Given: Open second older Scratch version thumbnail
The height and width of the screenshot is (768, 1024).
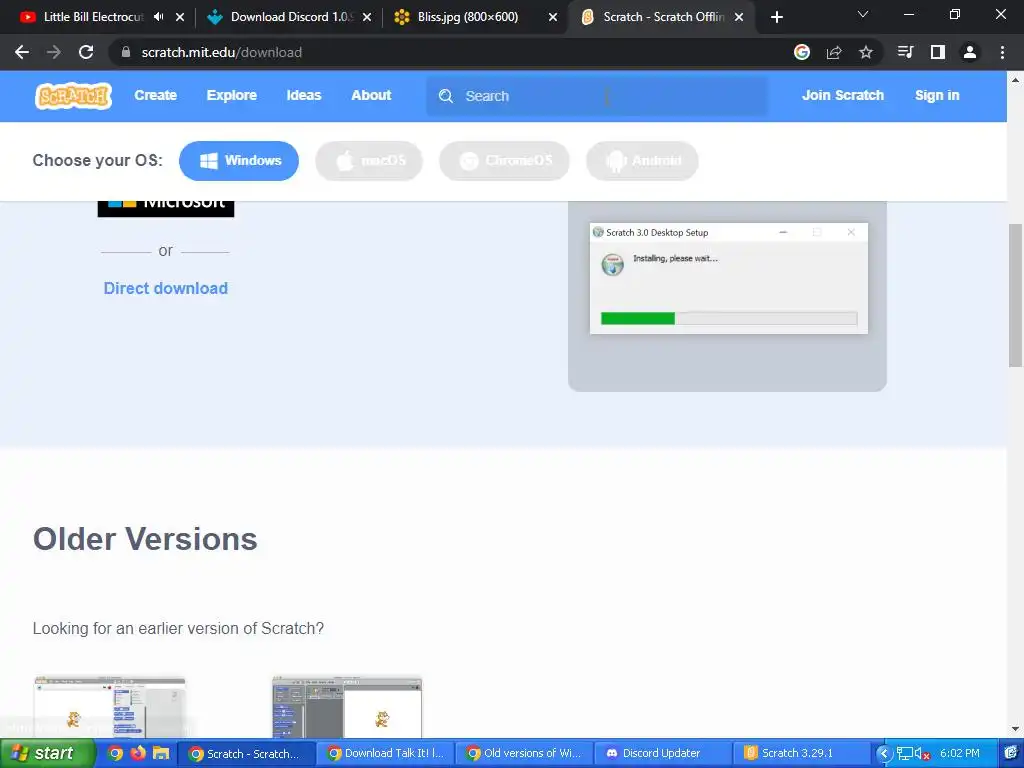Looking at the screenshot, I should 347,708.
